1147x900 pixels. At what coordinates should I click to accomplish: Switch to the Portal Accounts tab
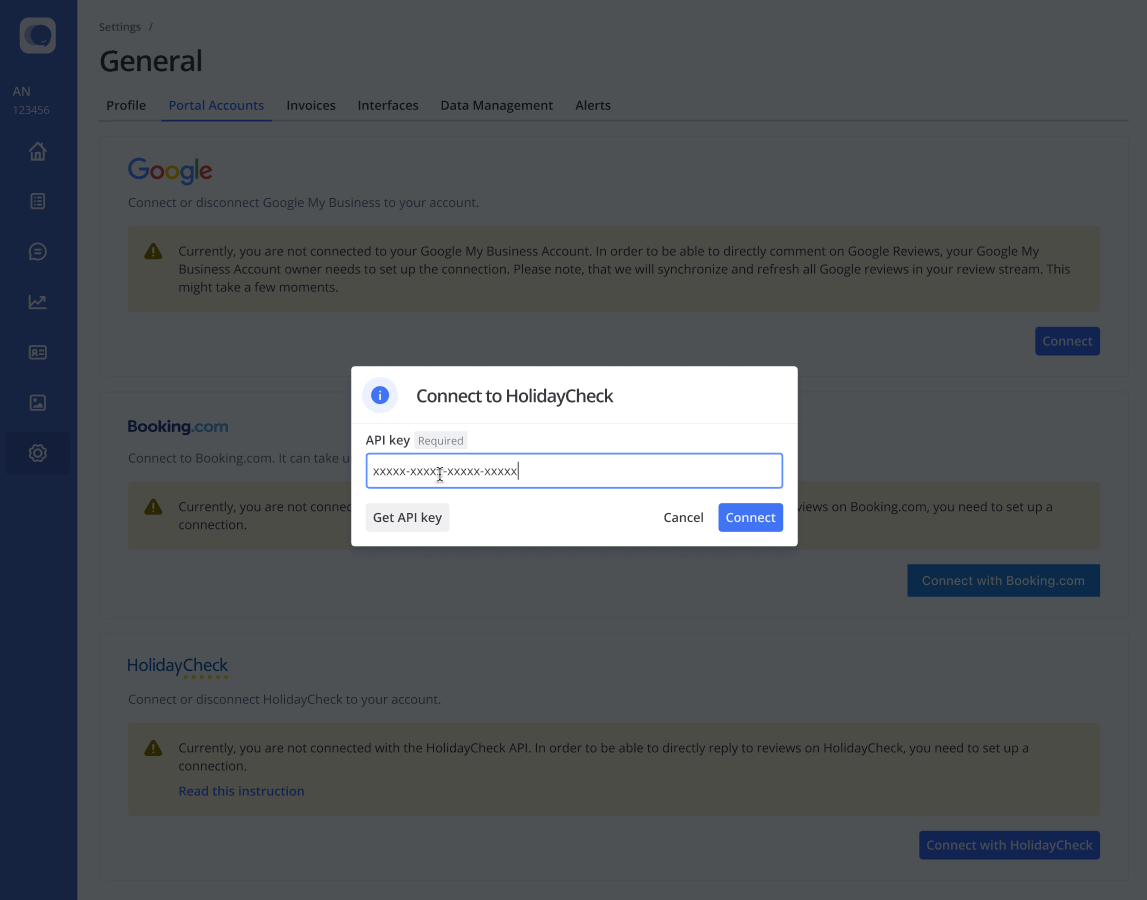216,105
